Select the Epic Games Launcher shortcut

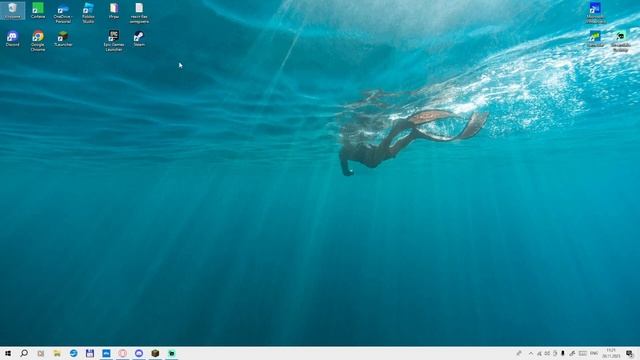(x=114, y=41)
